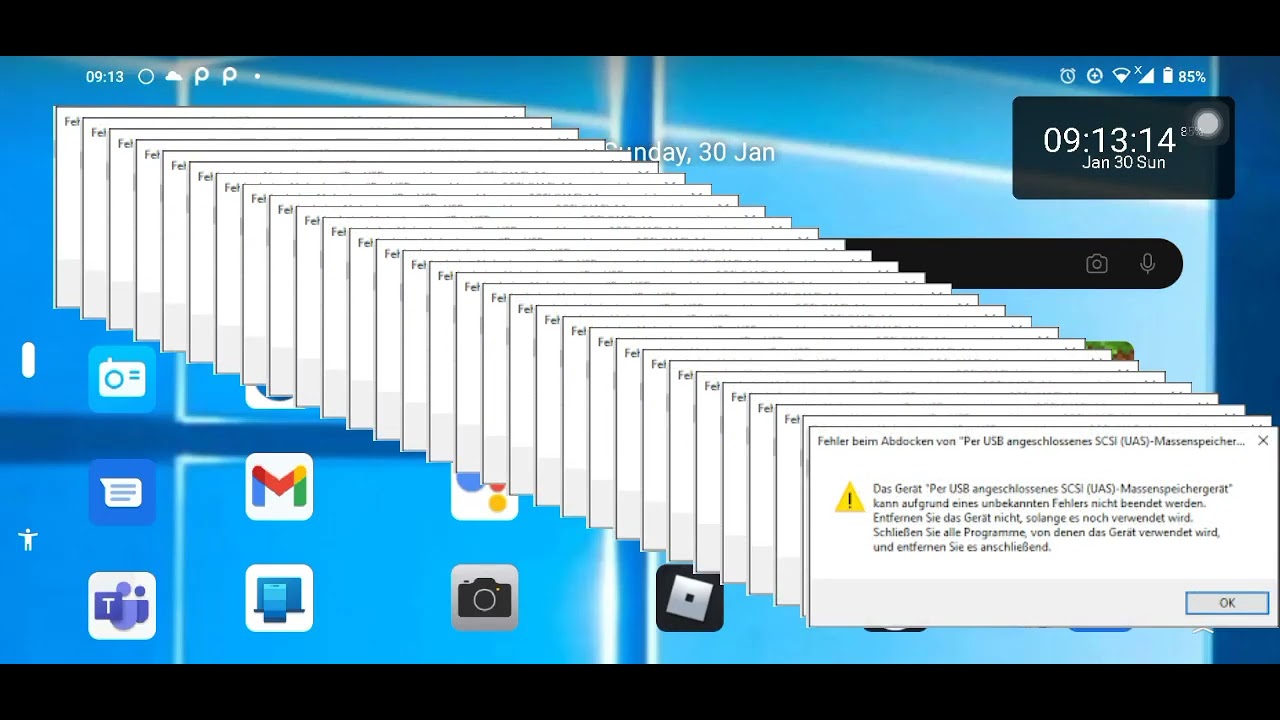Tap the cloud icon in status bar
This screenshot has width=1280, height=720.
pos(174,76)
